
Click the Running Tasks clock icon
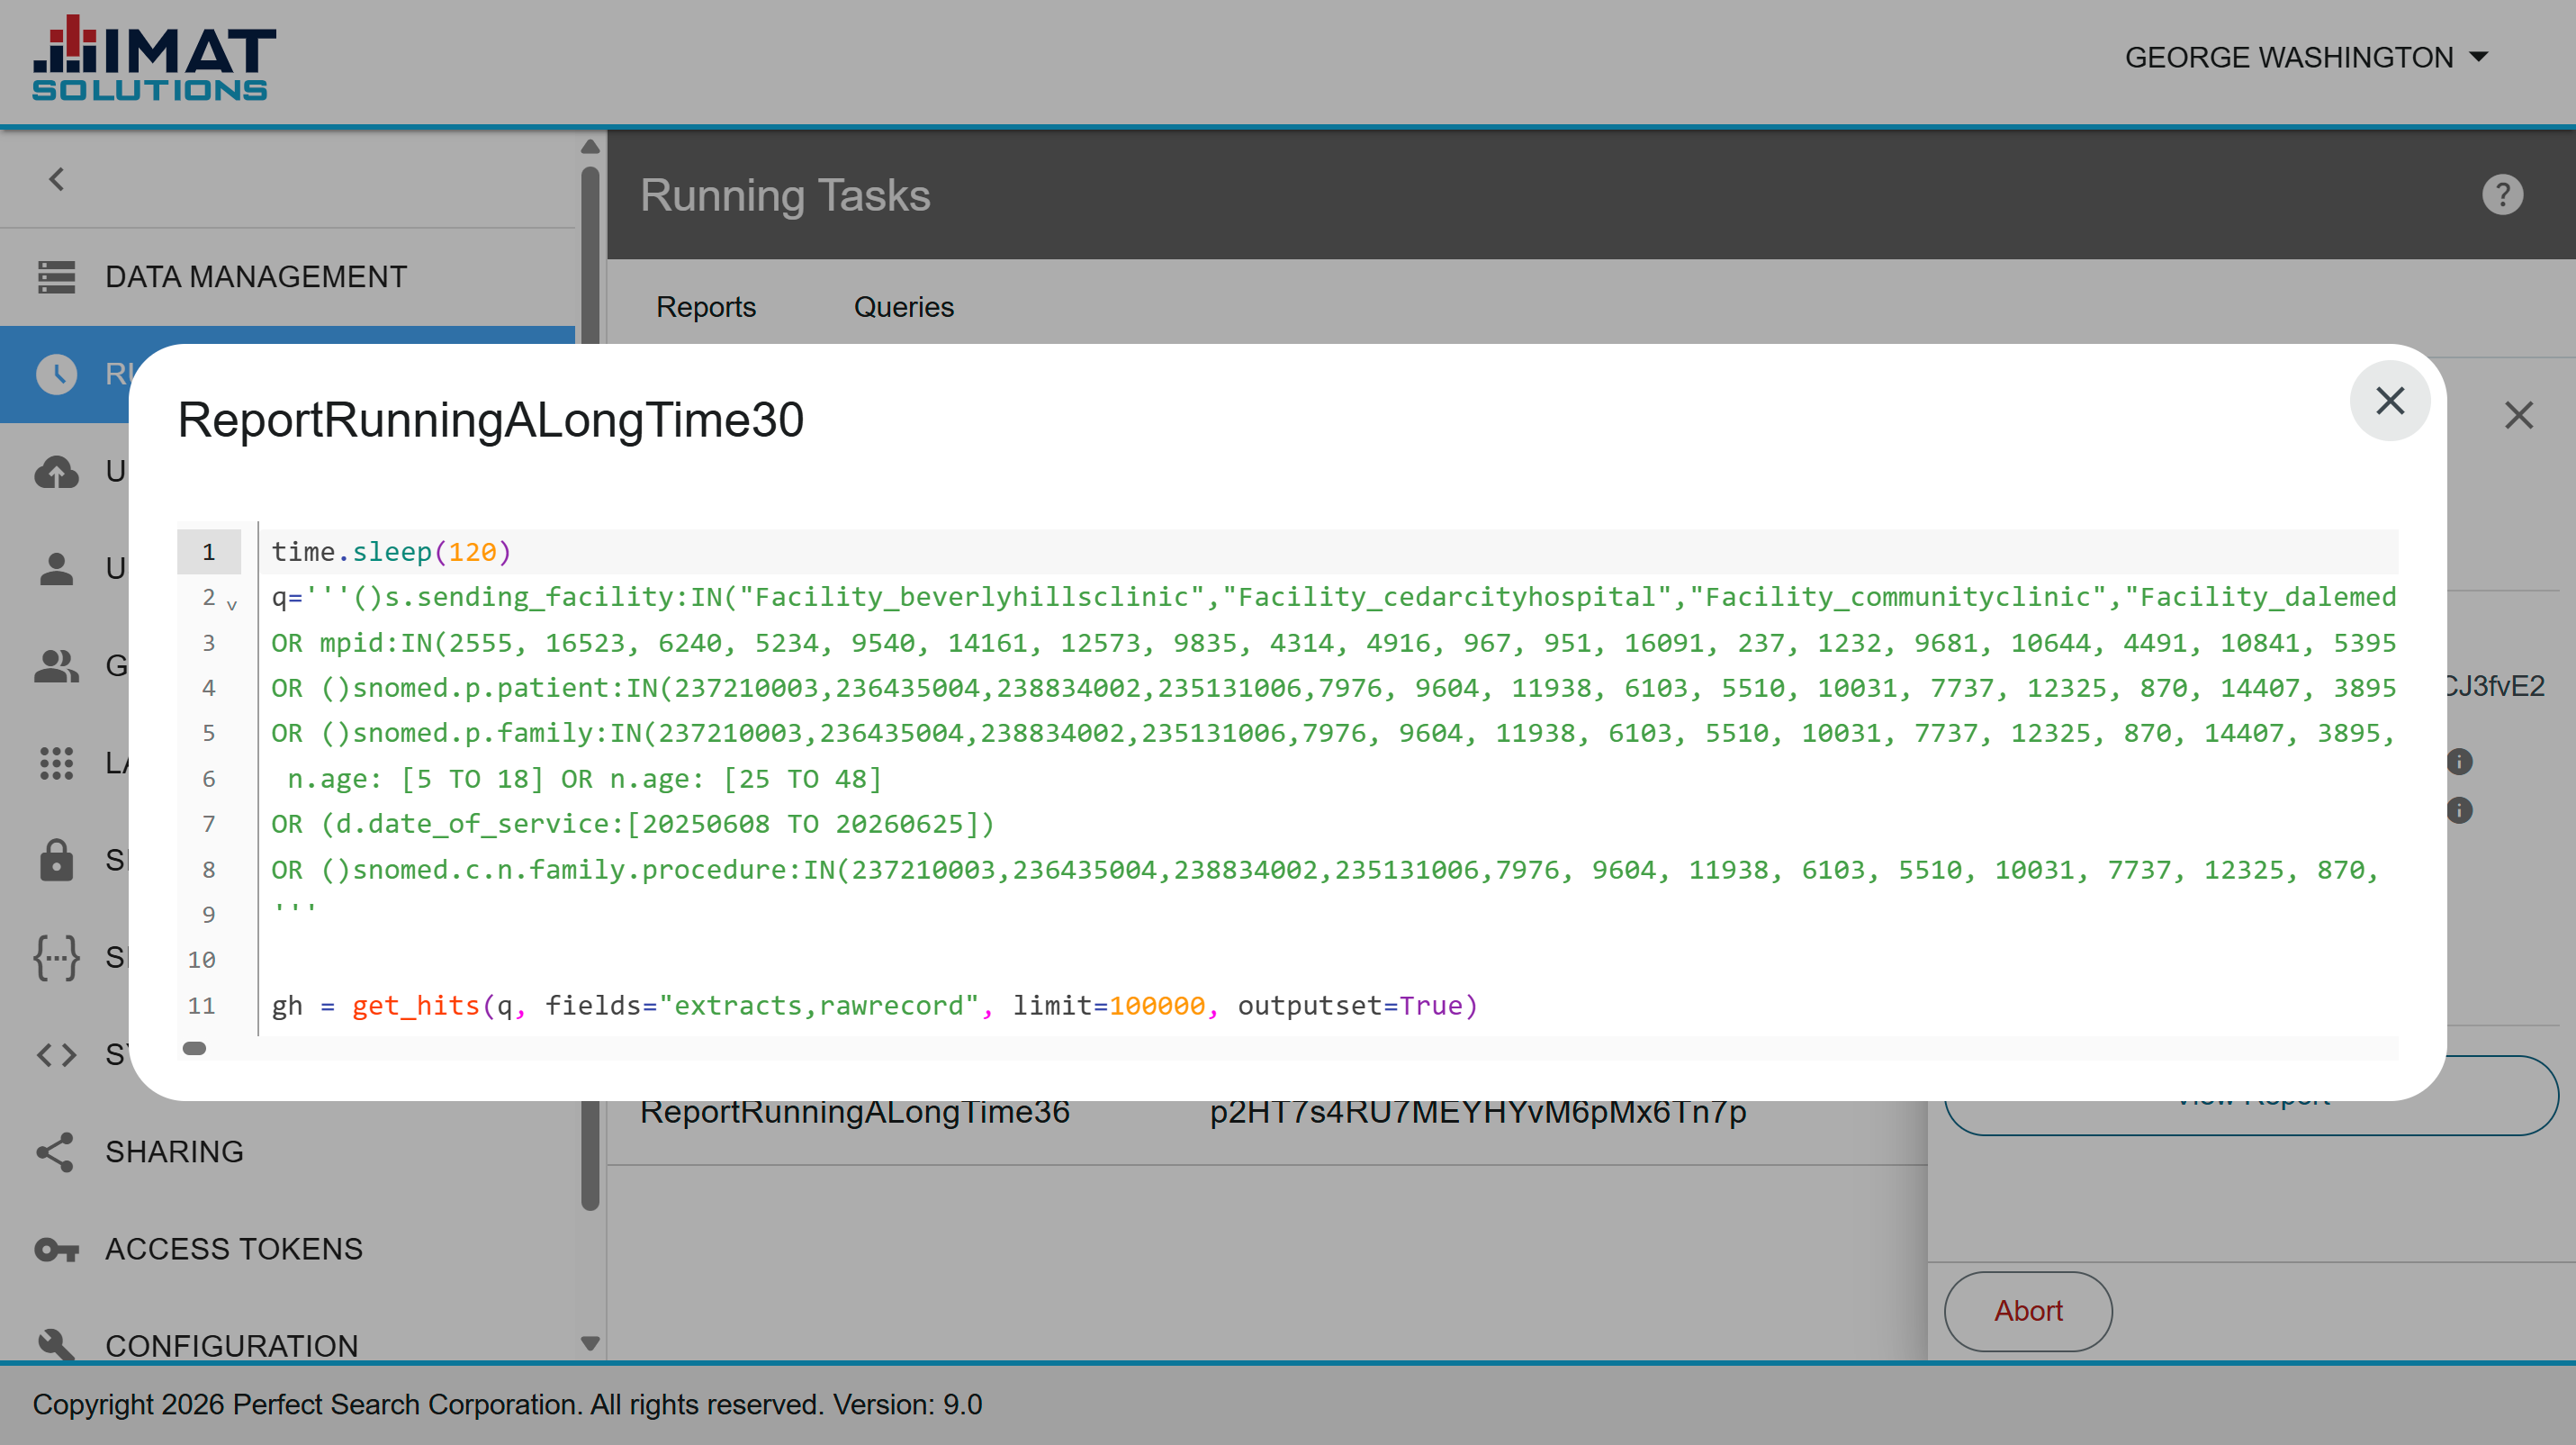click(56, 374)
